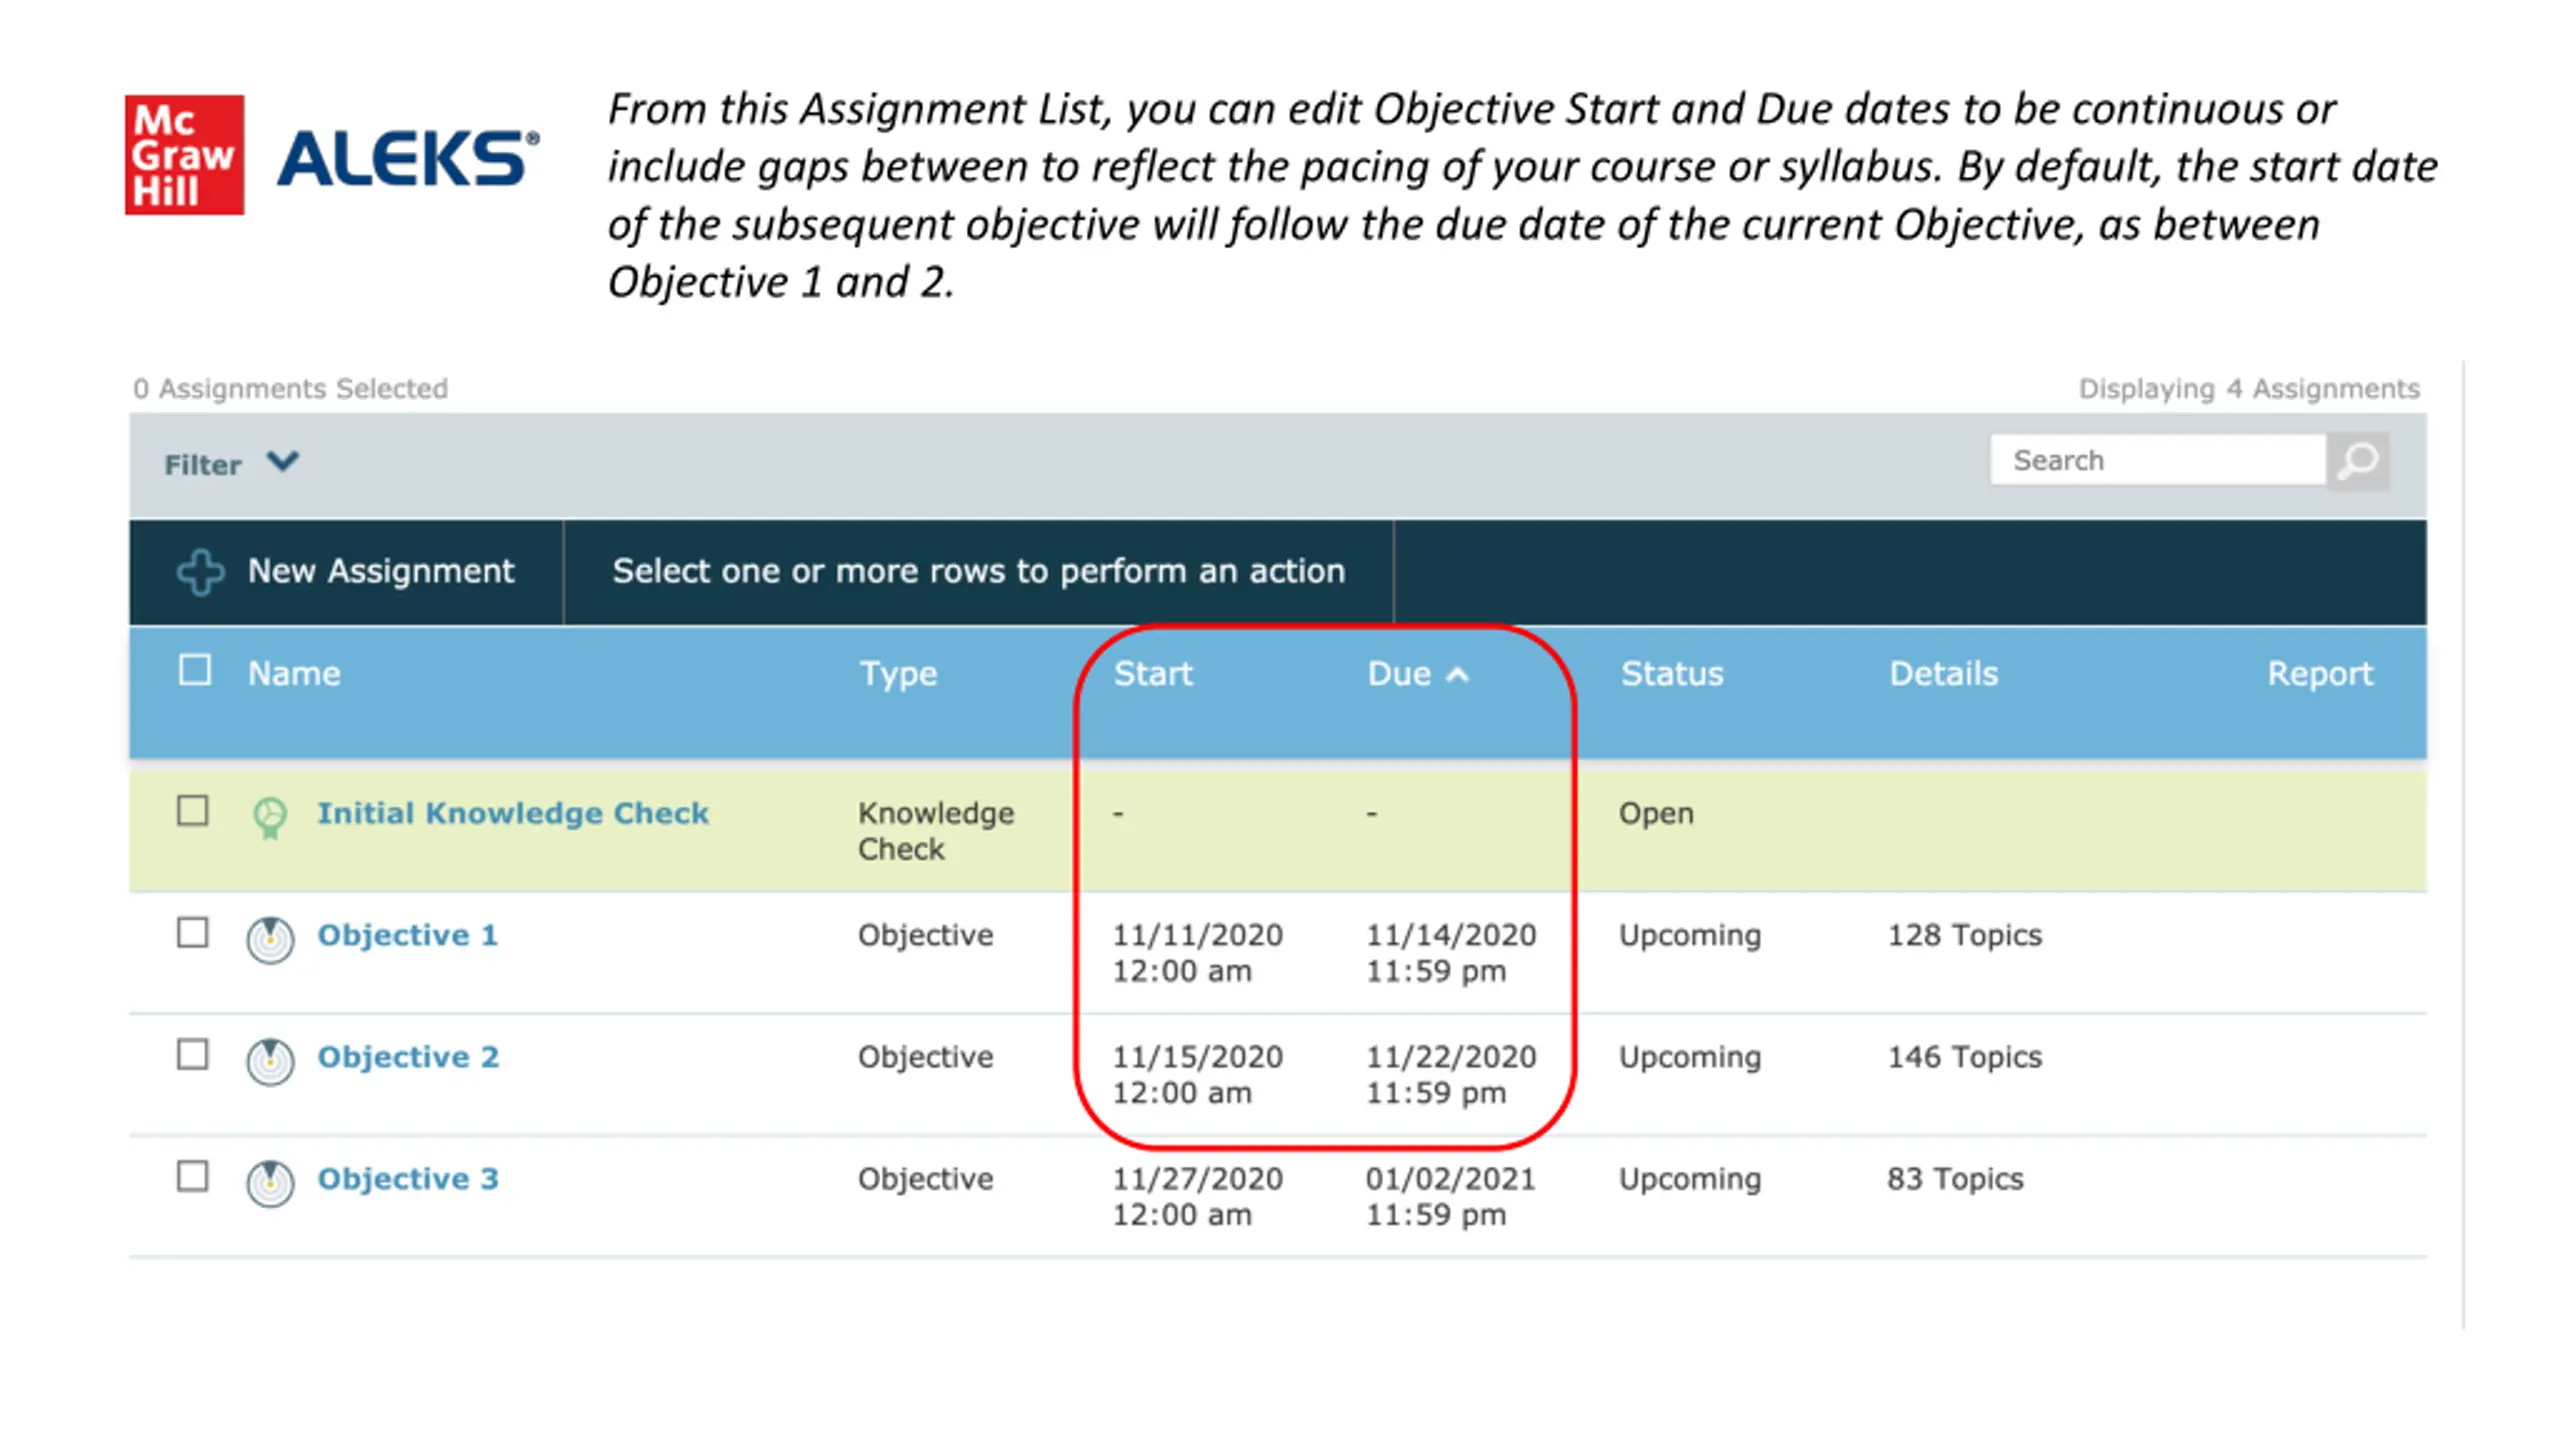Screen dimensions: 2560x1440
Task: Click Objective 3 'Upcoming' status
Action: pyautogui.click(x=1690, y=1181)
